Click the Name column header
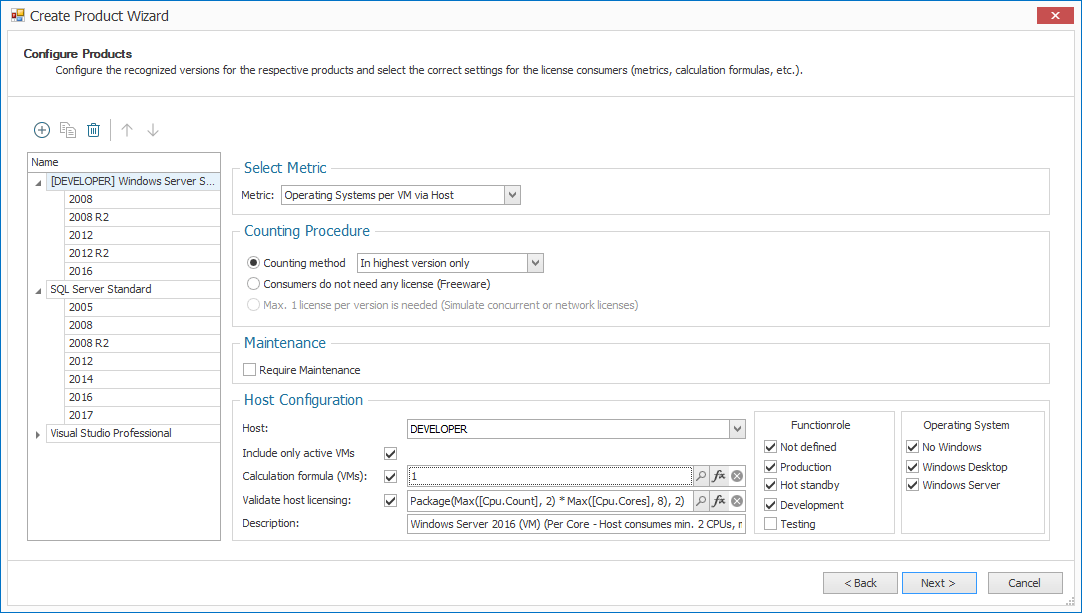The width and height of the screenshot is (1082, 613). tap(124, 162)
